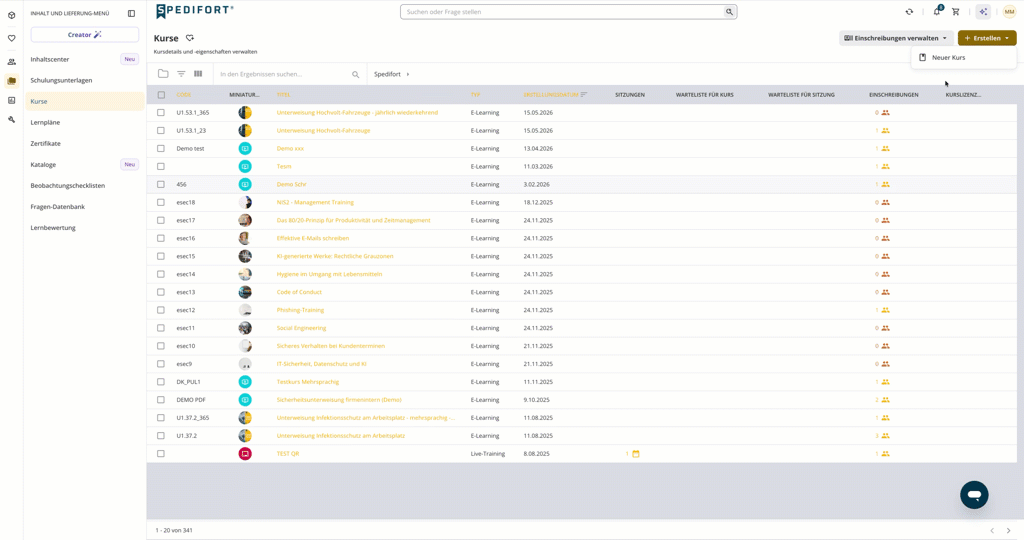The image size is (1024, 540).
Task: Open the folder view icon in toolbar
Action: pyautogui.click(x=163, y=74)
